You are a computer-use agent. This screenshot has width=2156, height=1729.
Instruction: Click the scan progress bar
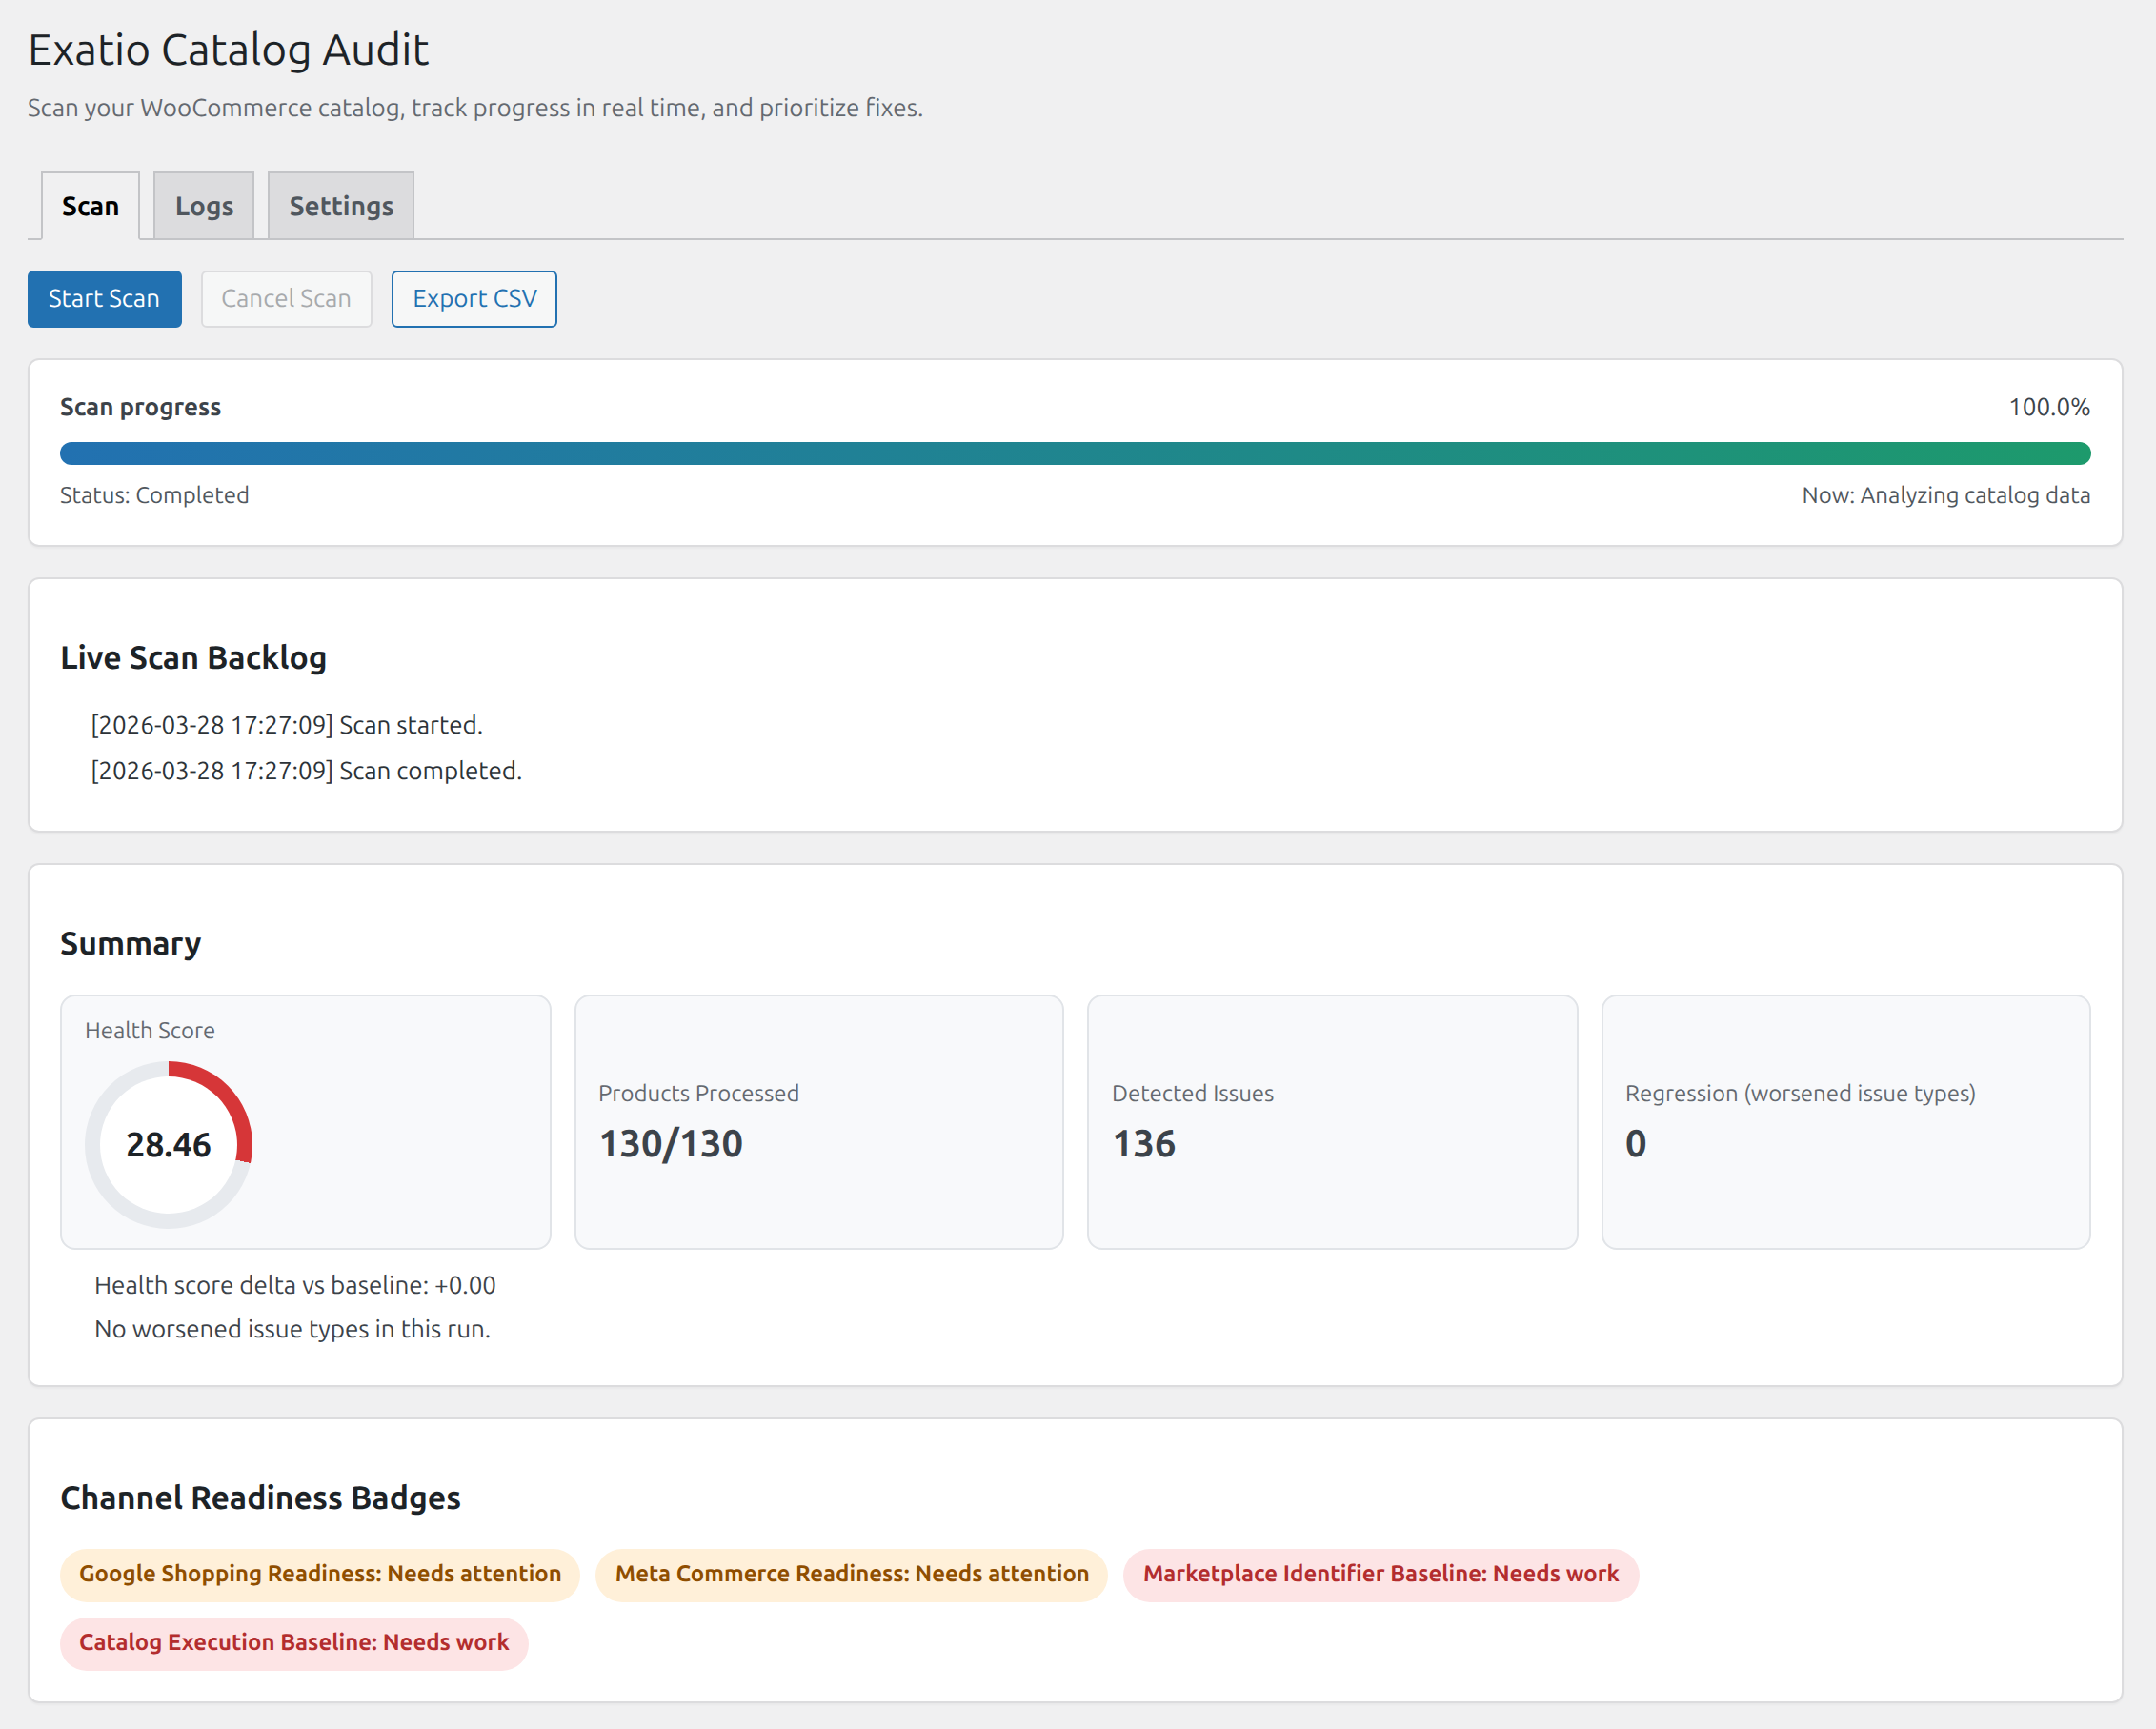[1075, 453]
